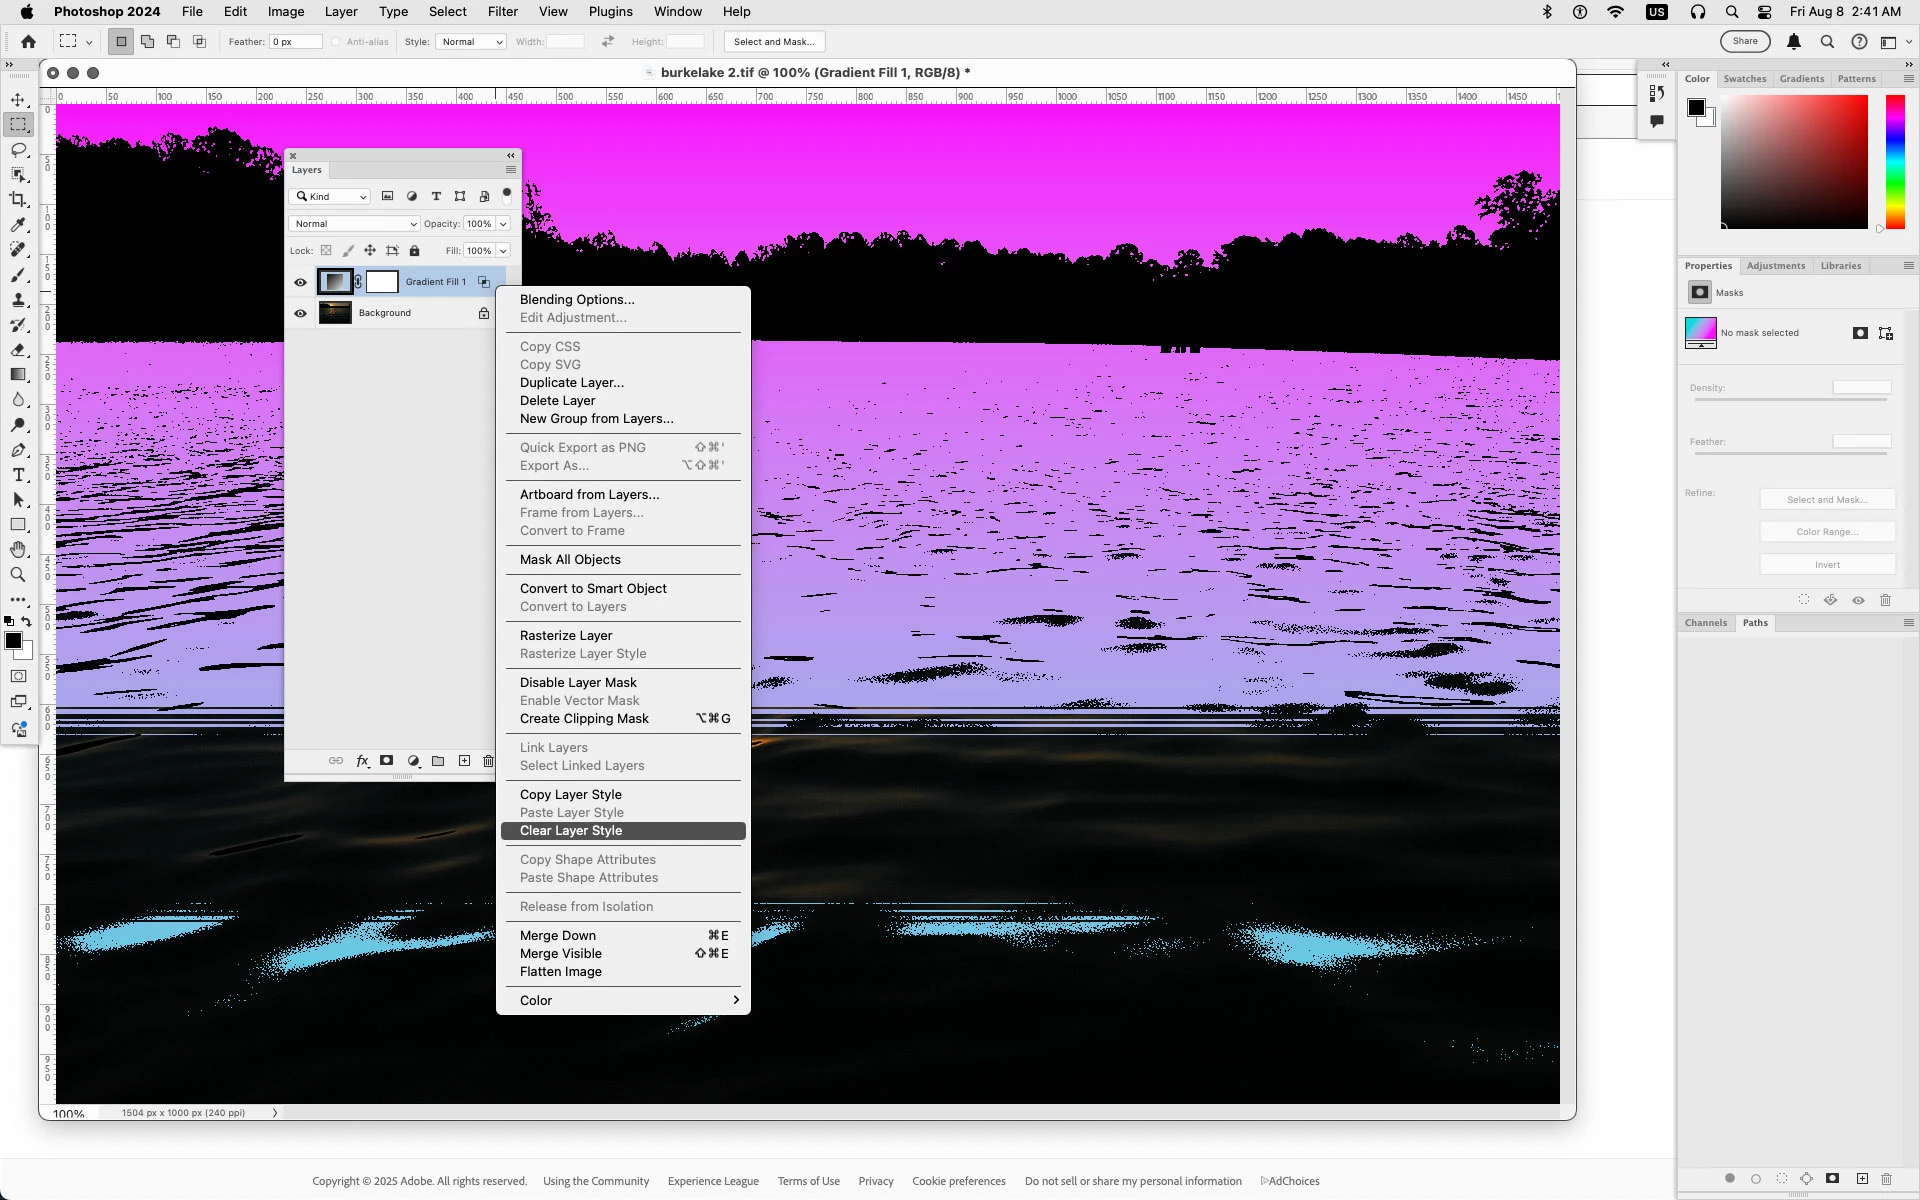Select the Lasso tool

18,150
